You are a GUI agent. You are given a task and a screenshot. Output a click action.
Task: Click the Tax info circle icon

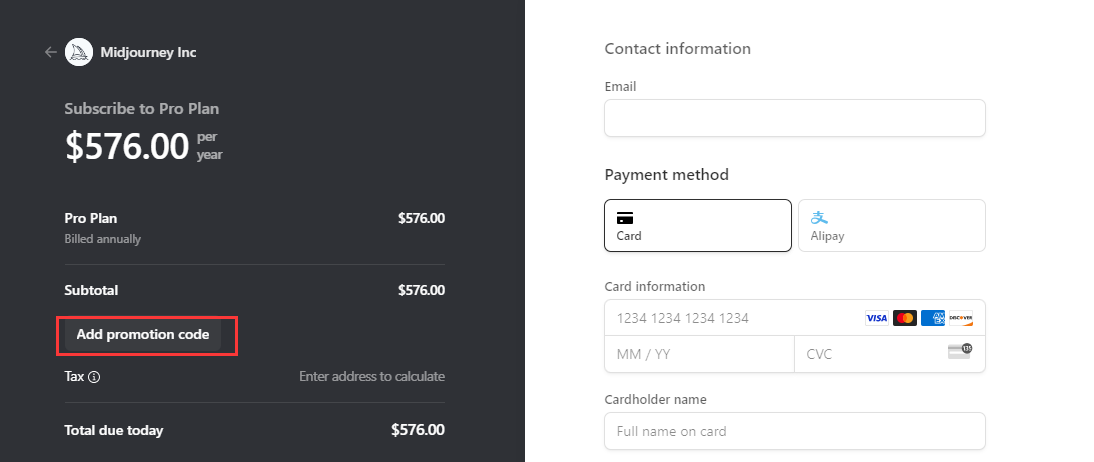click(94, 377)
